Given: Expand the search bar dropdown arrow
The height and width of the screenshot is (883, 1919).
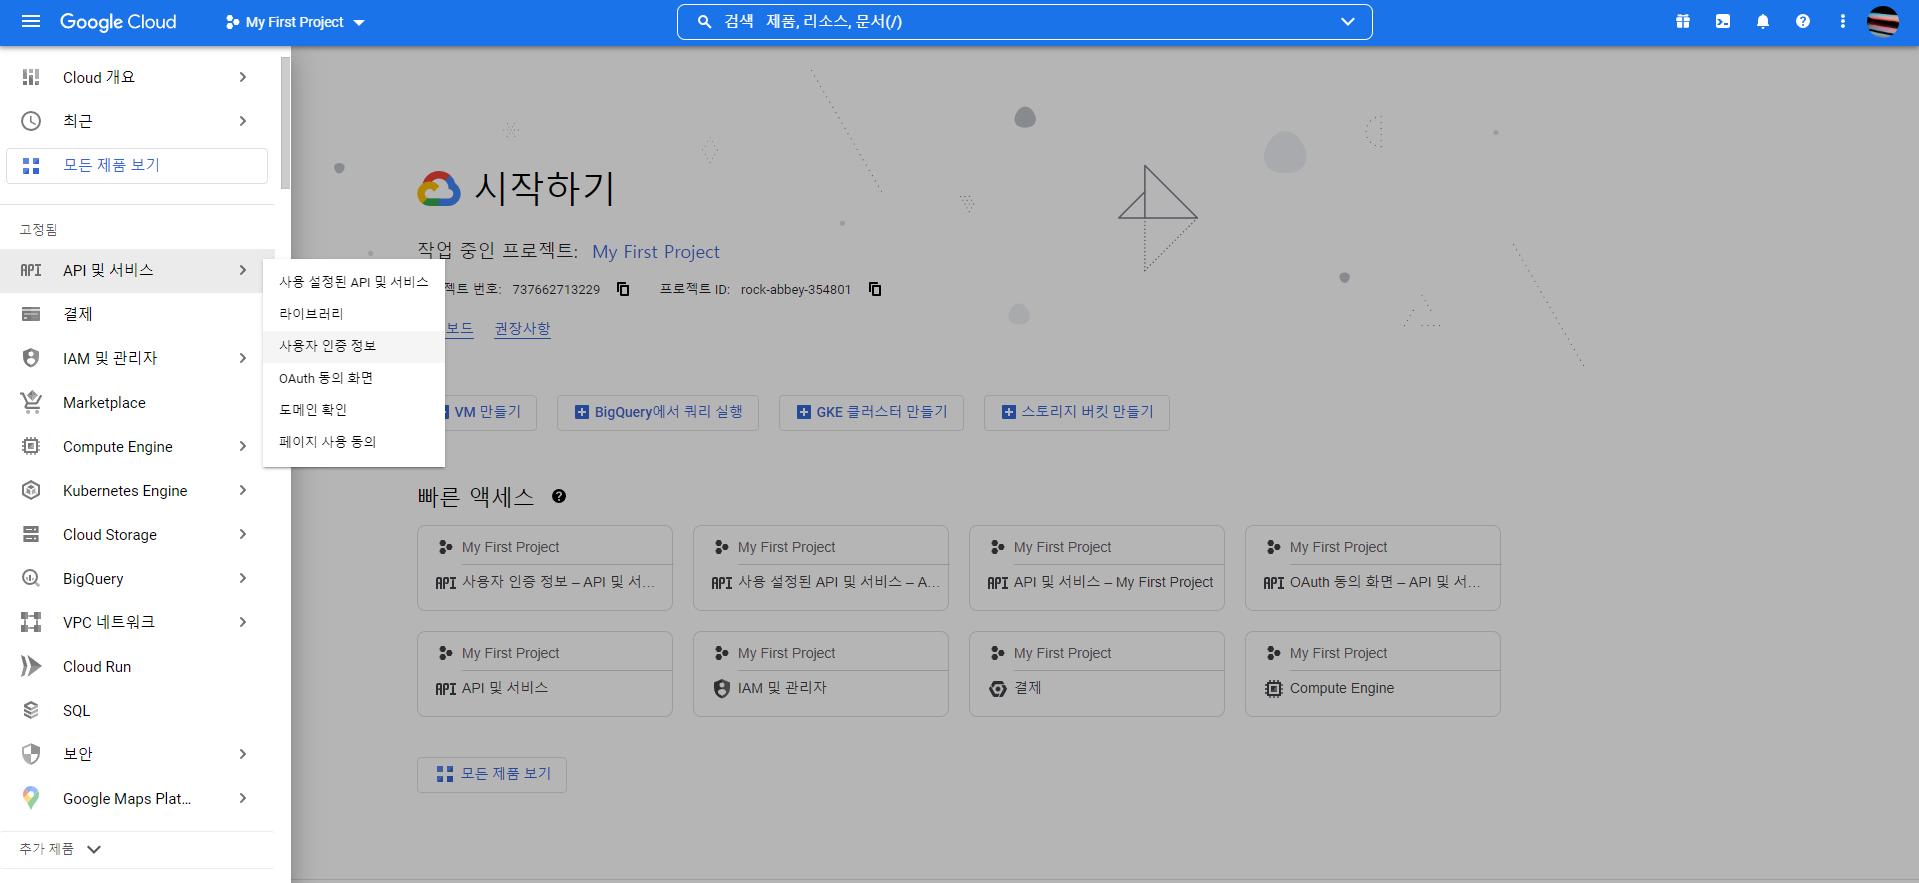Looking at the screenshot, I should pos(1348,21).
